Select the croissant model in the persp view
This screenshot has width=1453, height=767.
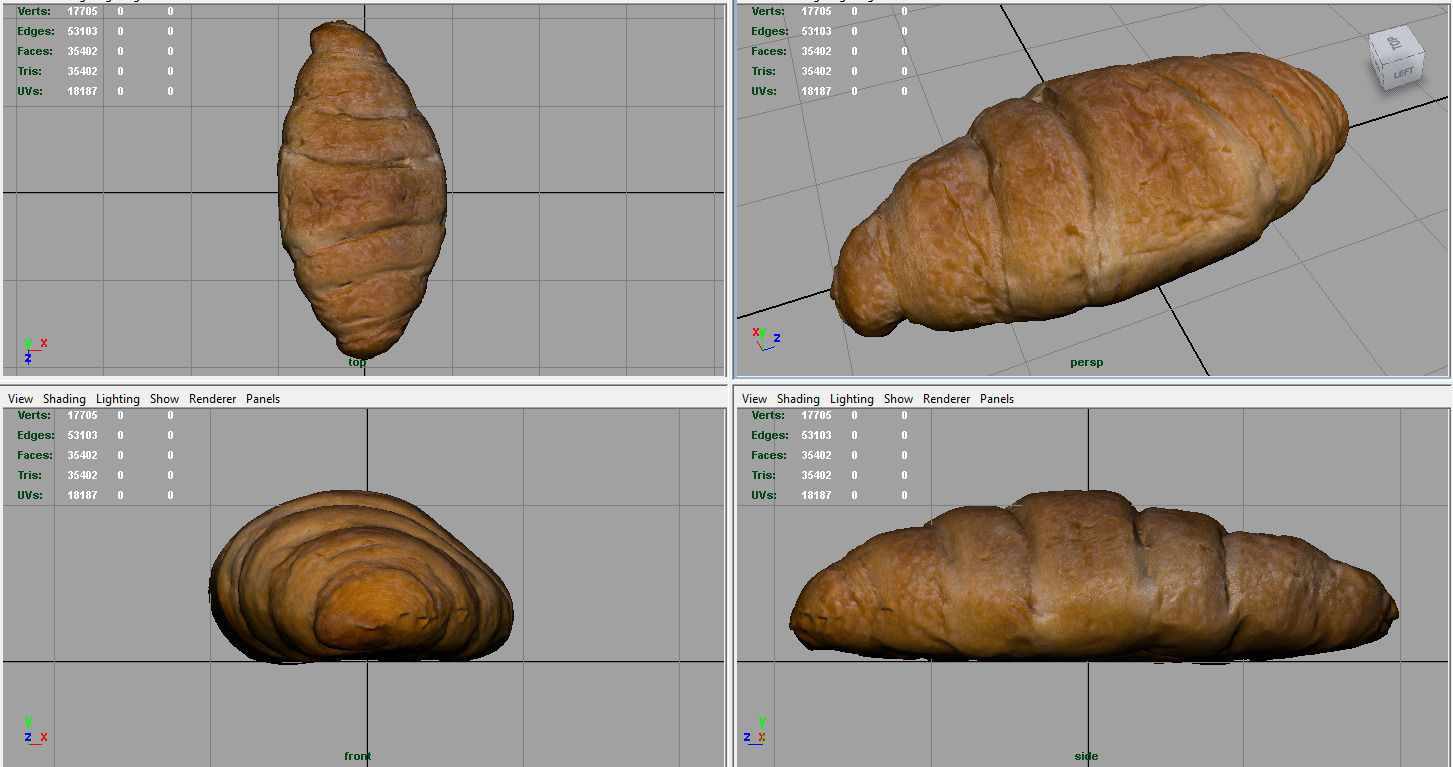(x=1090, y=195)
